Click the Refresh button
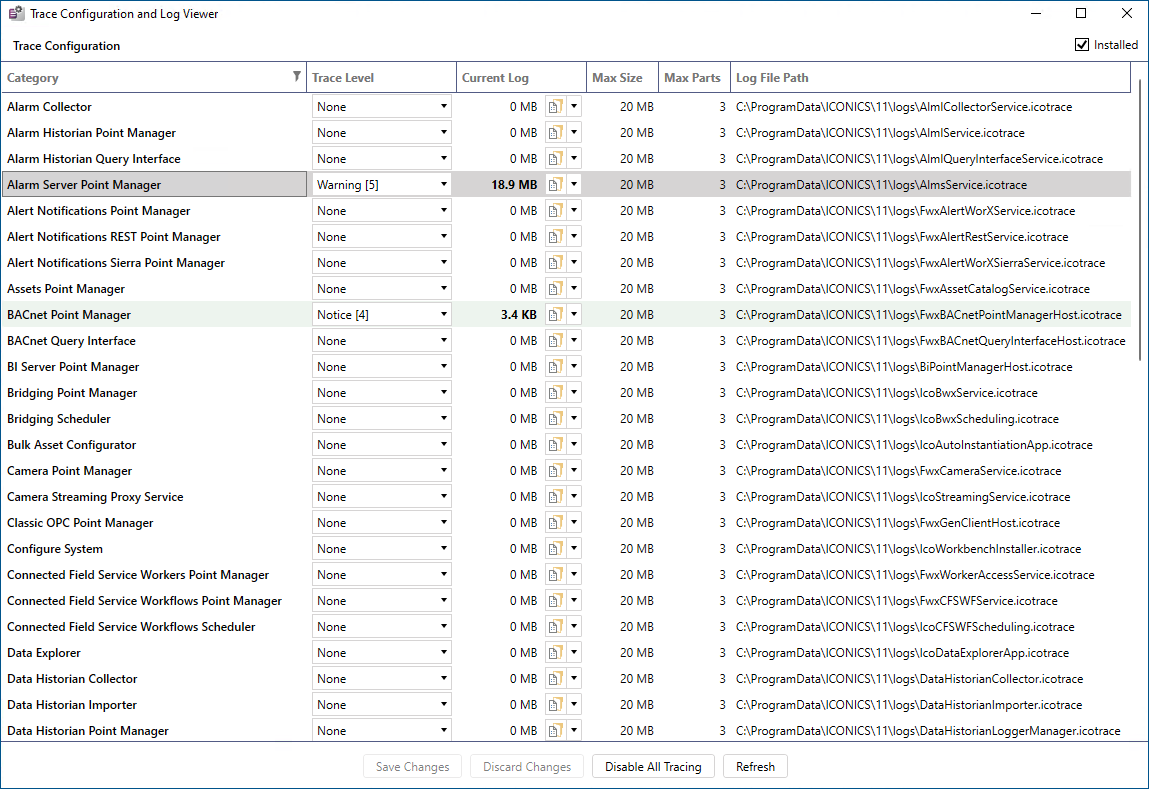Image resolution: width=1149 pixels, height=789 pixels. click(x=755, y=766)
